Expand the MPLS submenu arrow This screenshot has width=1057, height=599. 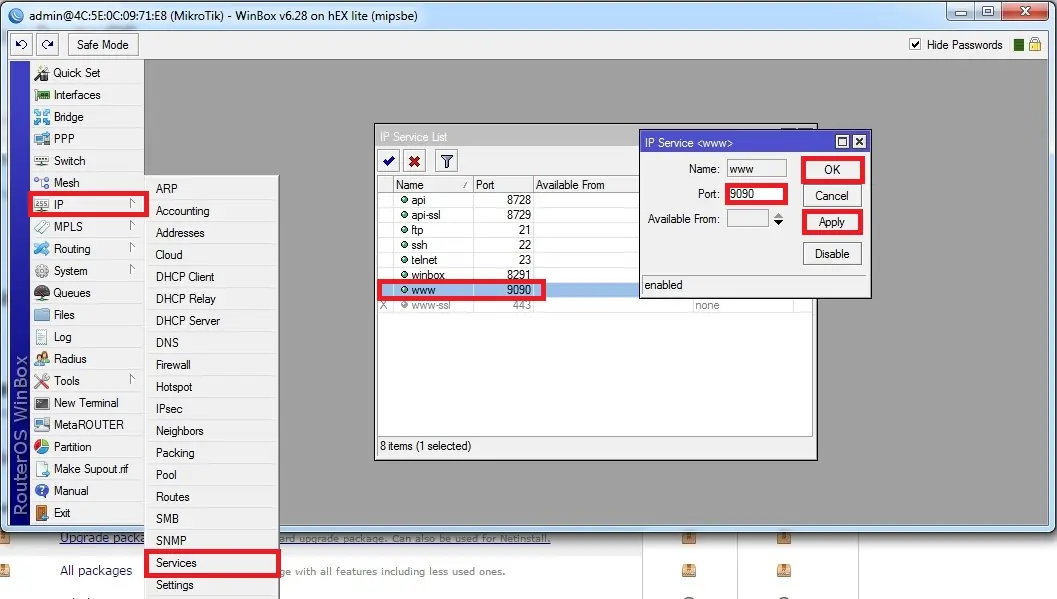point(132,226)
